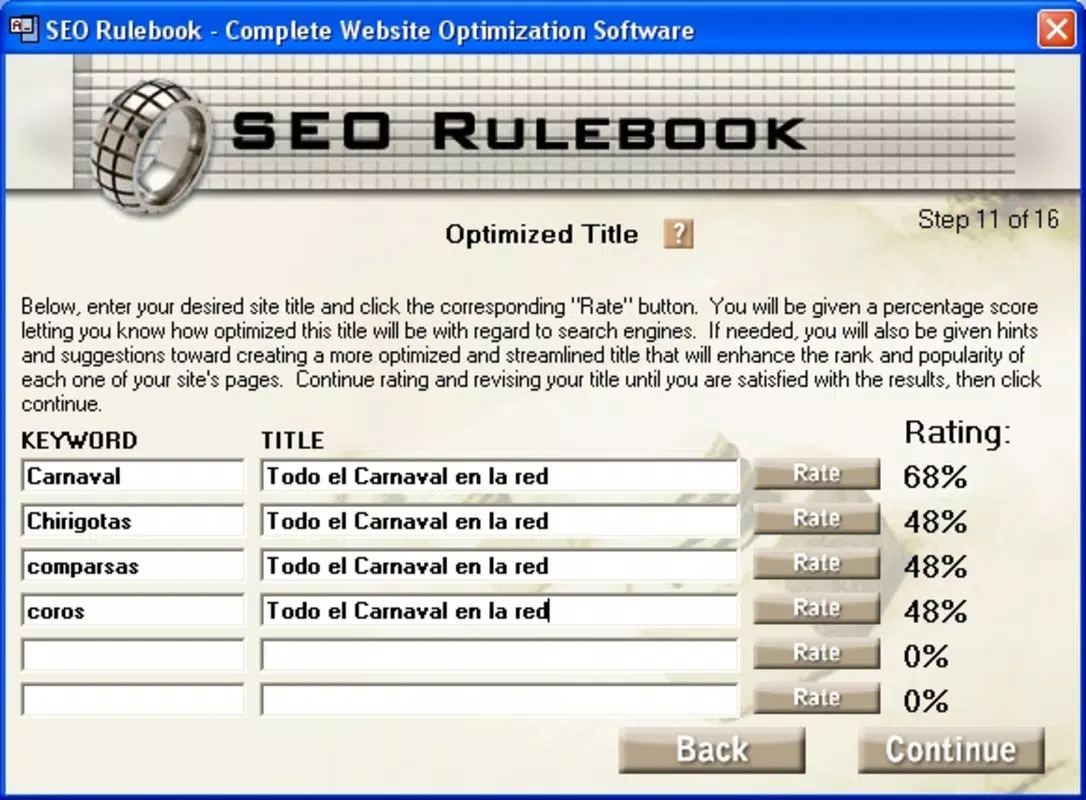Edit title field in comparsas row

(x=500, y=566)
